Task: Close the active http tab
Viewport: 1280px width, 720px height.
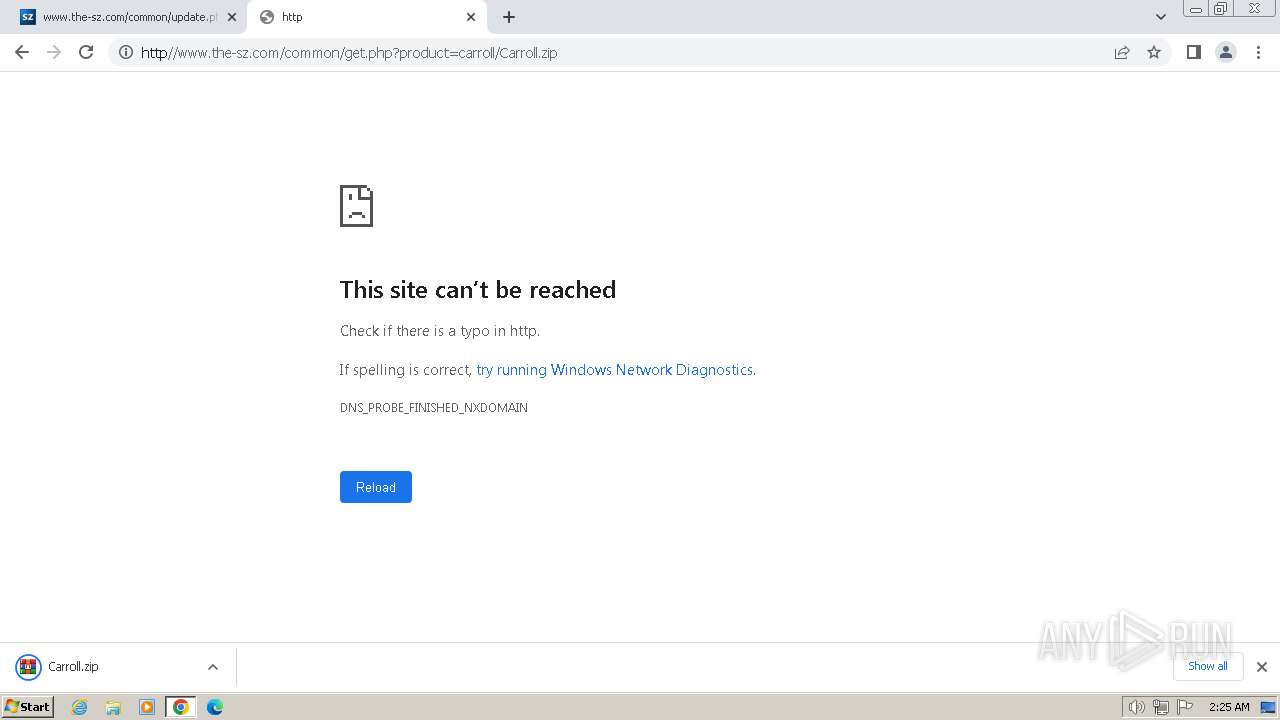Action: tap(471, 17)
